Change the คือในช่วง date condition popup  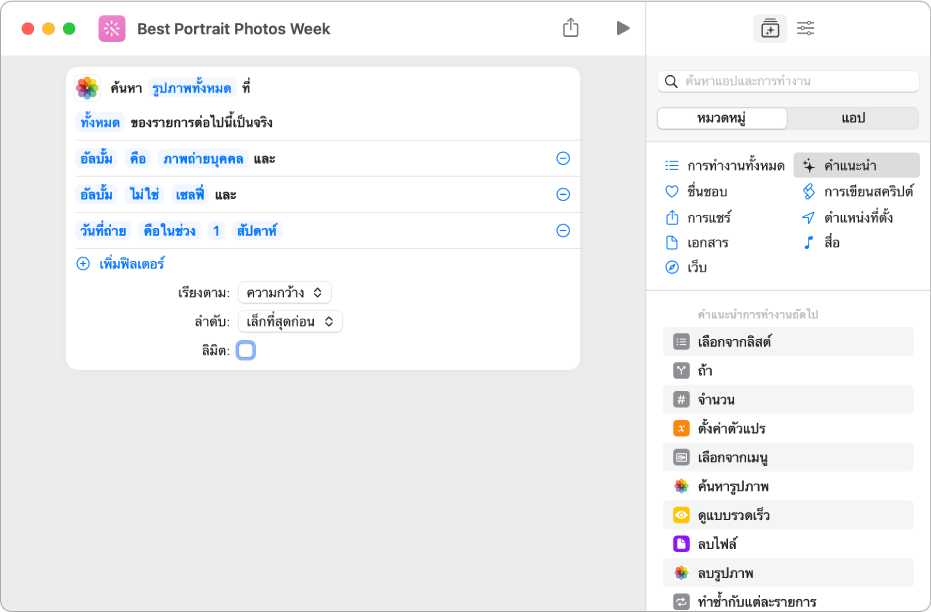pyautogui.click(x=168, y=231)
